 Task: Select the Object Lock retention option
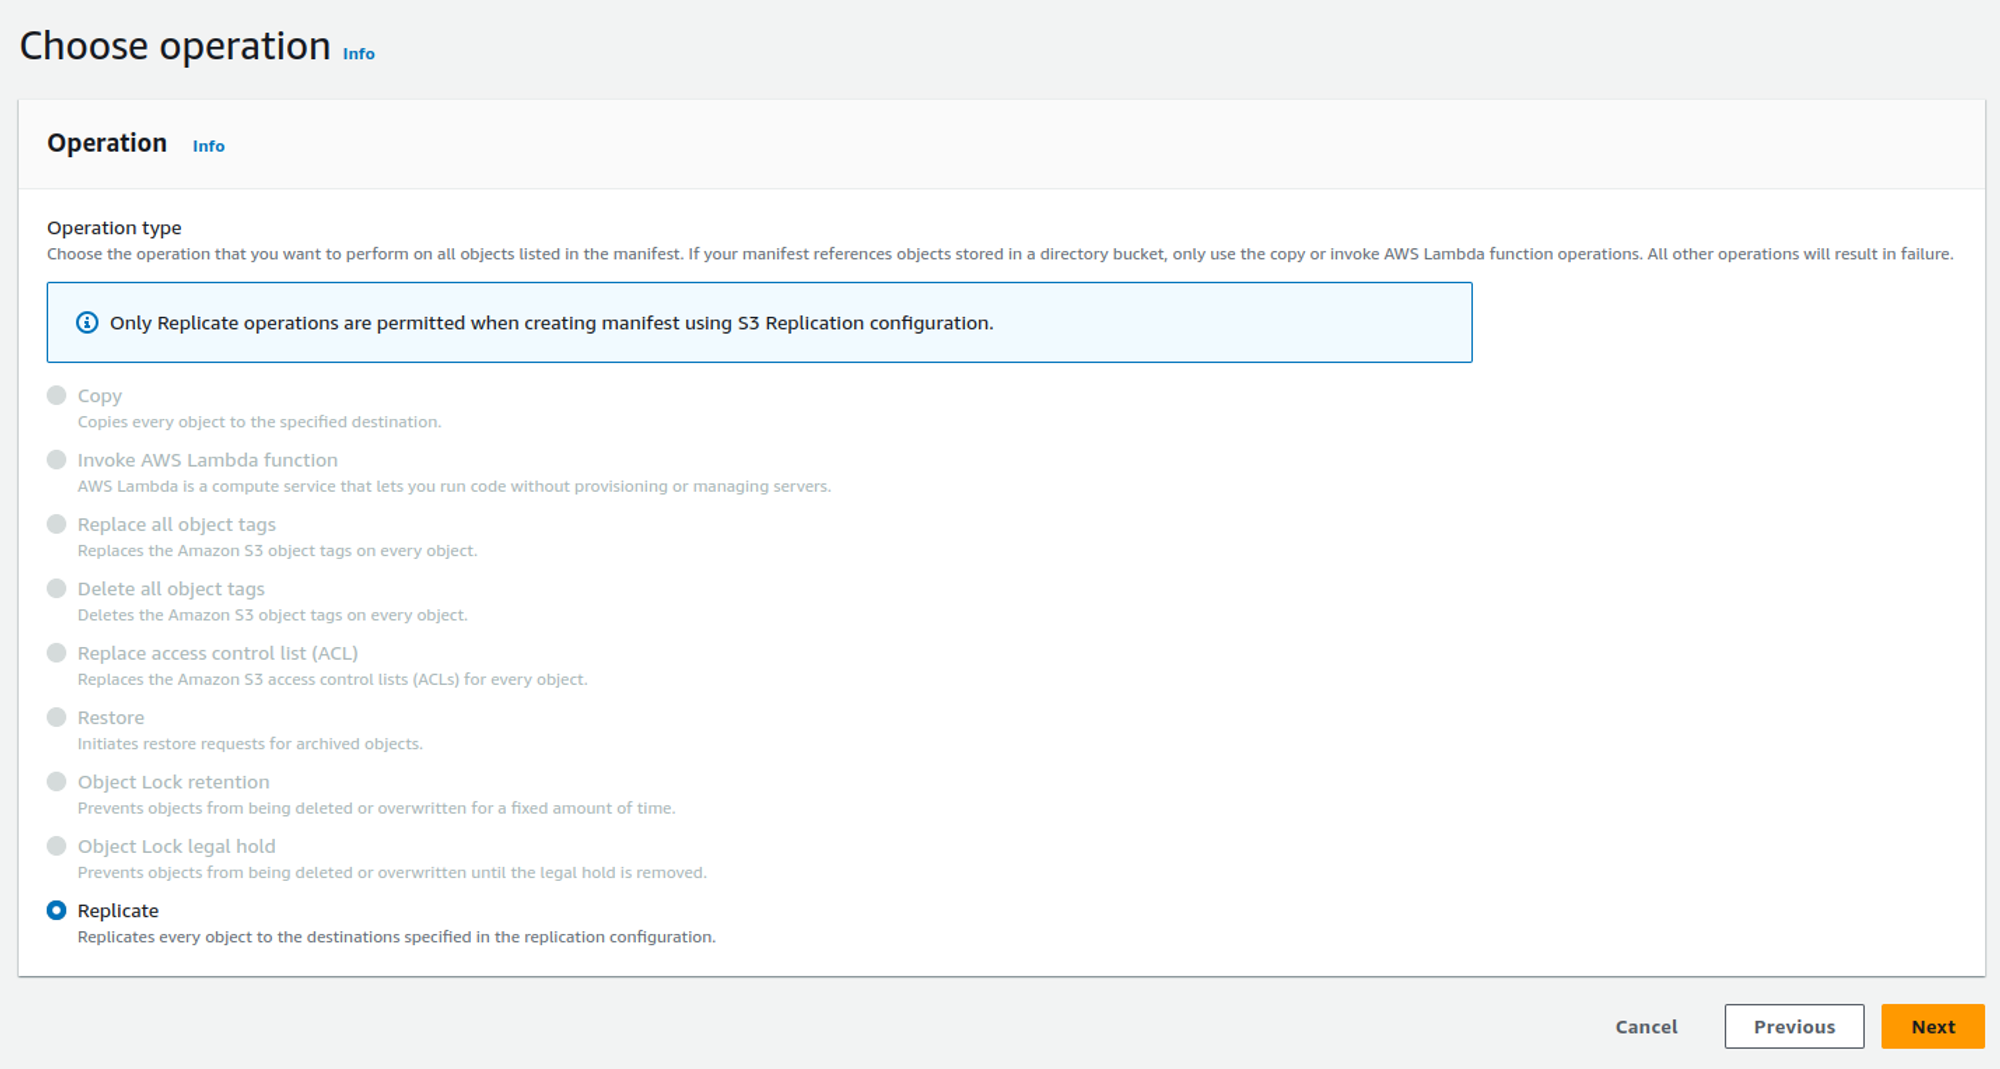[57, 782]
